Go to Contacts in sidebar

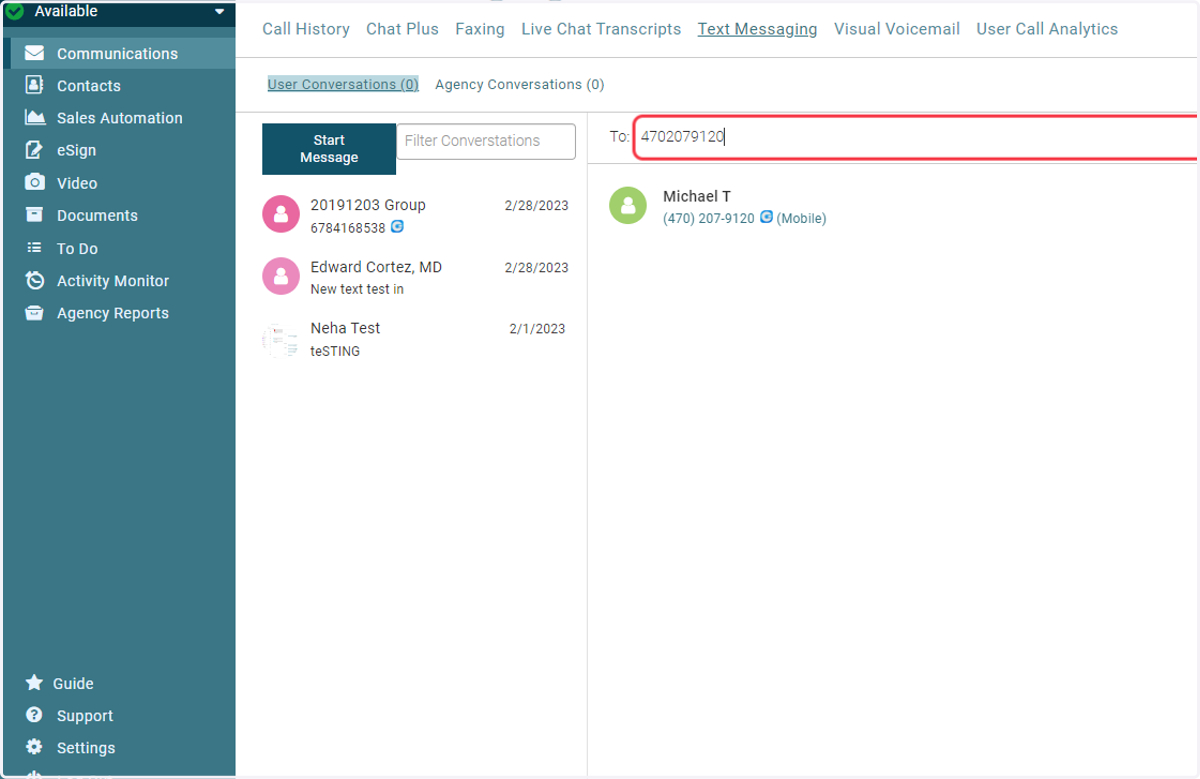pos(88,86)
